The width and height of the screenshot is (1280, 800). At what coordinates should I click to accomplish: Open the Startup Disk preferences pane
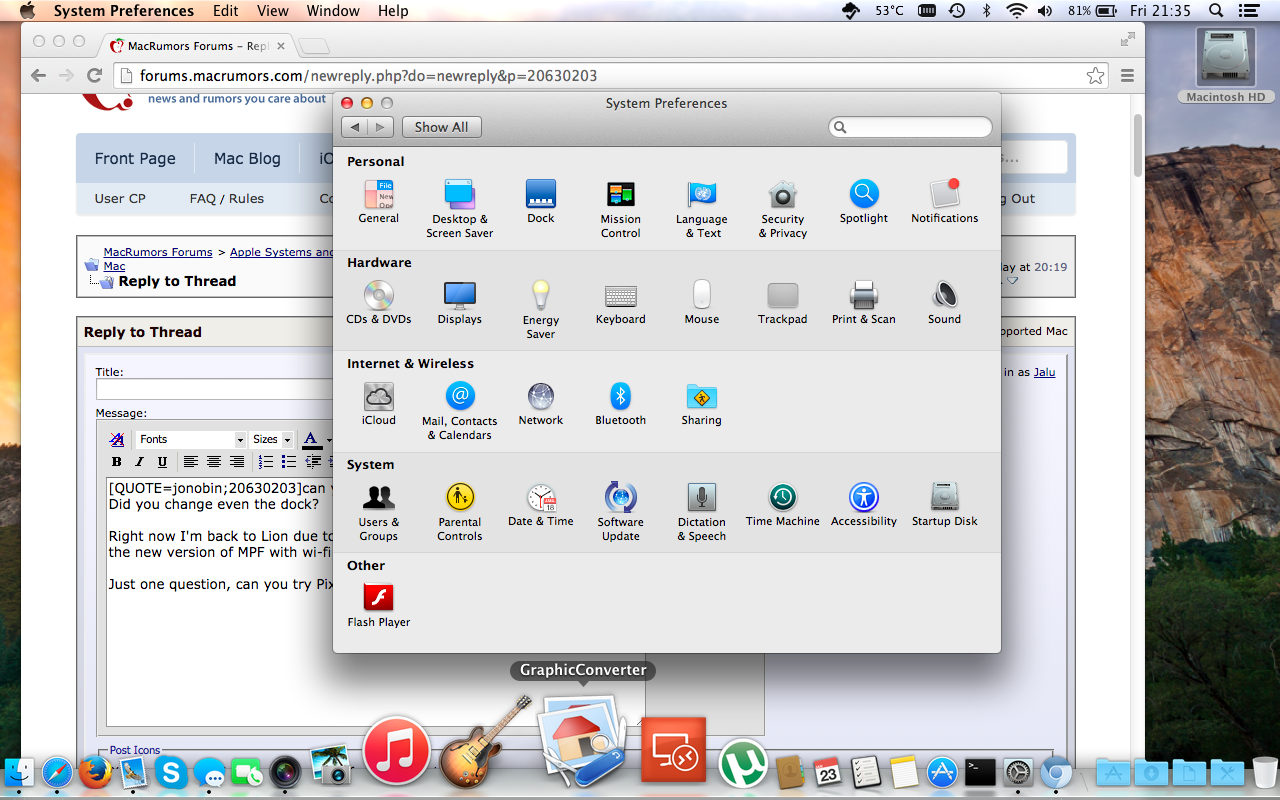944,505
